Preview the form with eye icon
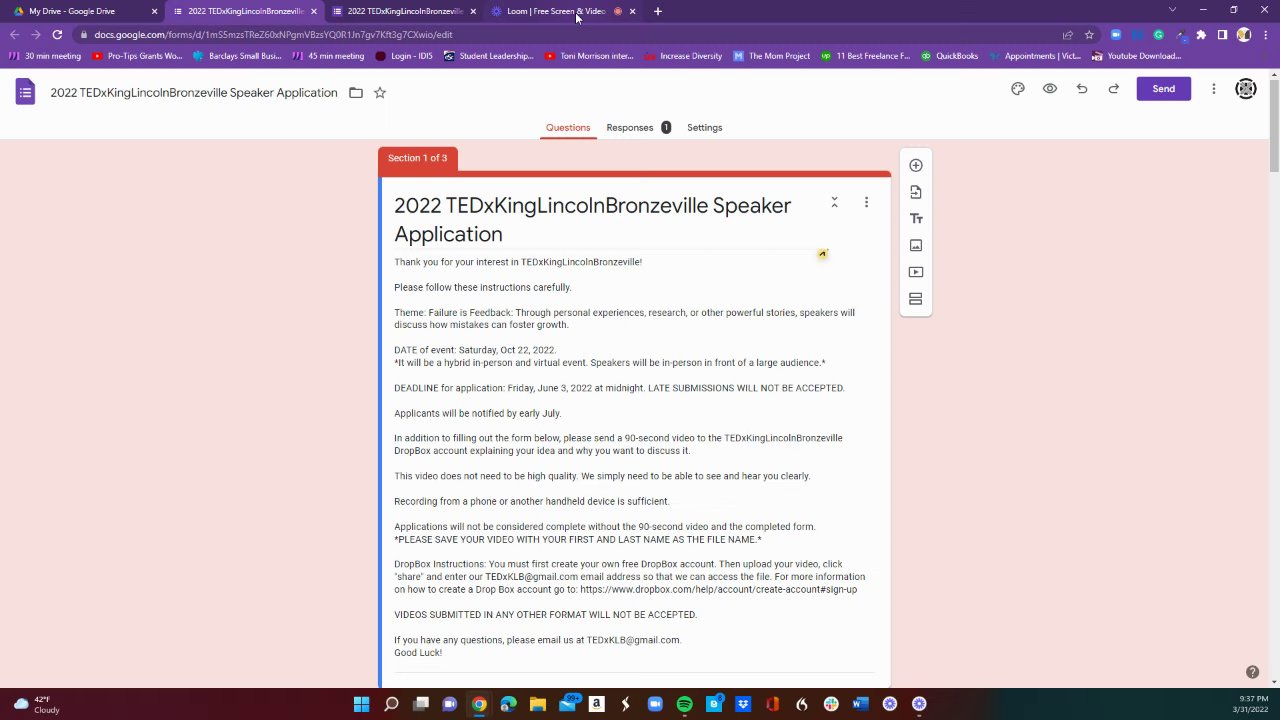This screenshot has width=1280, height=720. (x=1050, y=89)
